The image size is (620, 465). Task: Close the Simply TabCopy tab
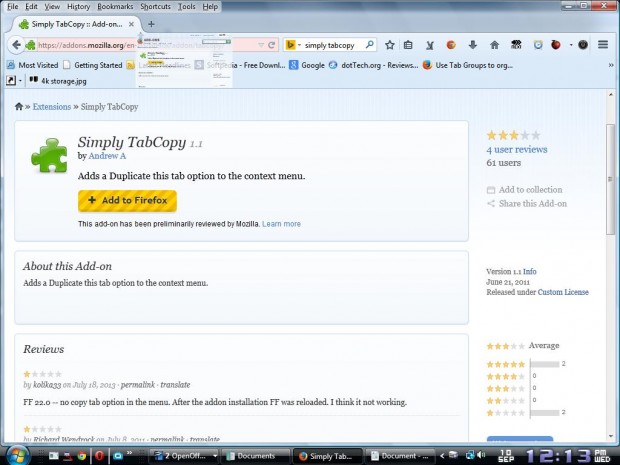click(131, 24)
